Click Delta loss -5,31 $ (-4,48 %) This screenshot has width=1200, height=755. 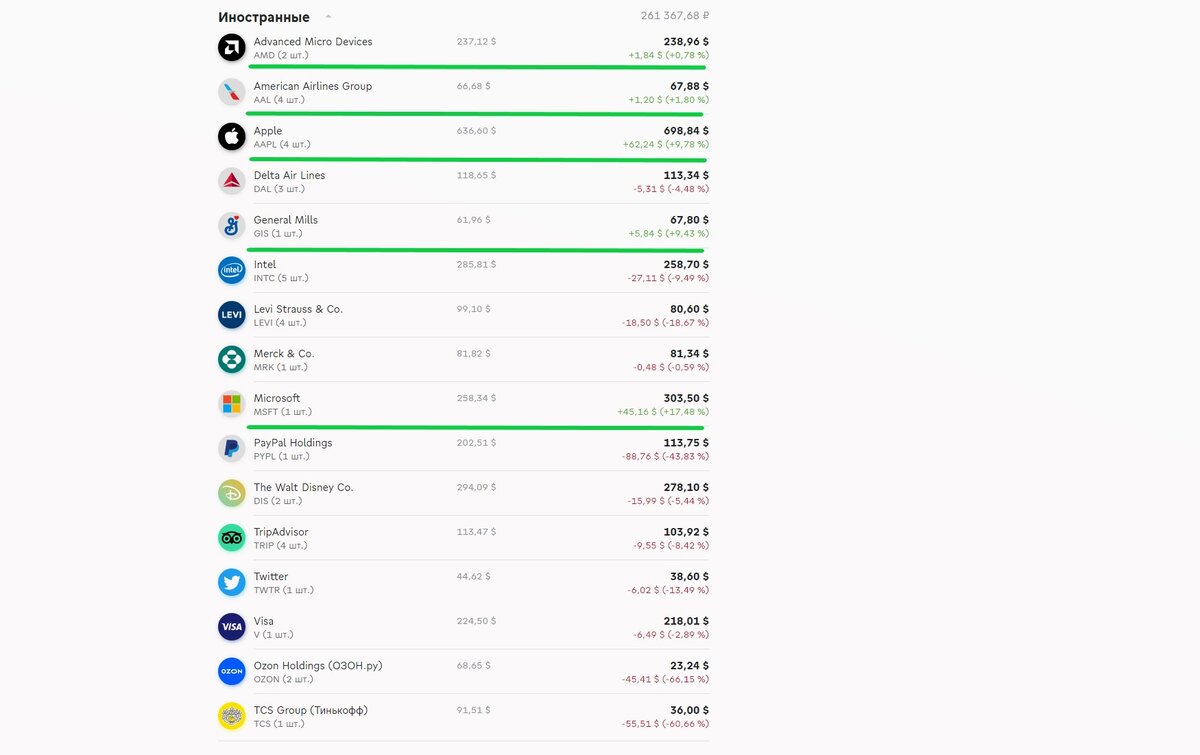(x=671, y=189)
